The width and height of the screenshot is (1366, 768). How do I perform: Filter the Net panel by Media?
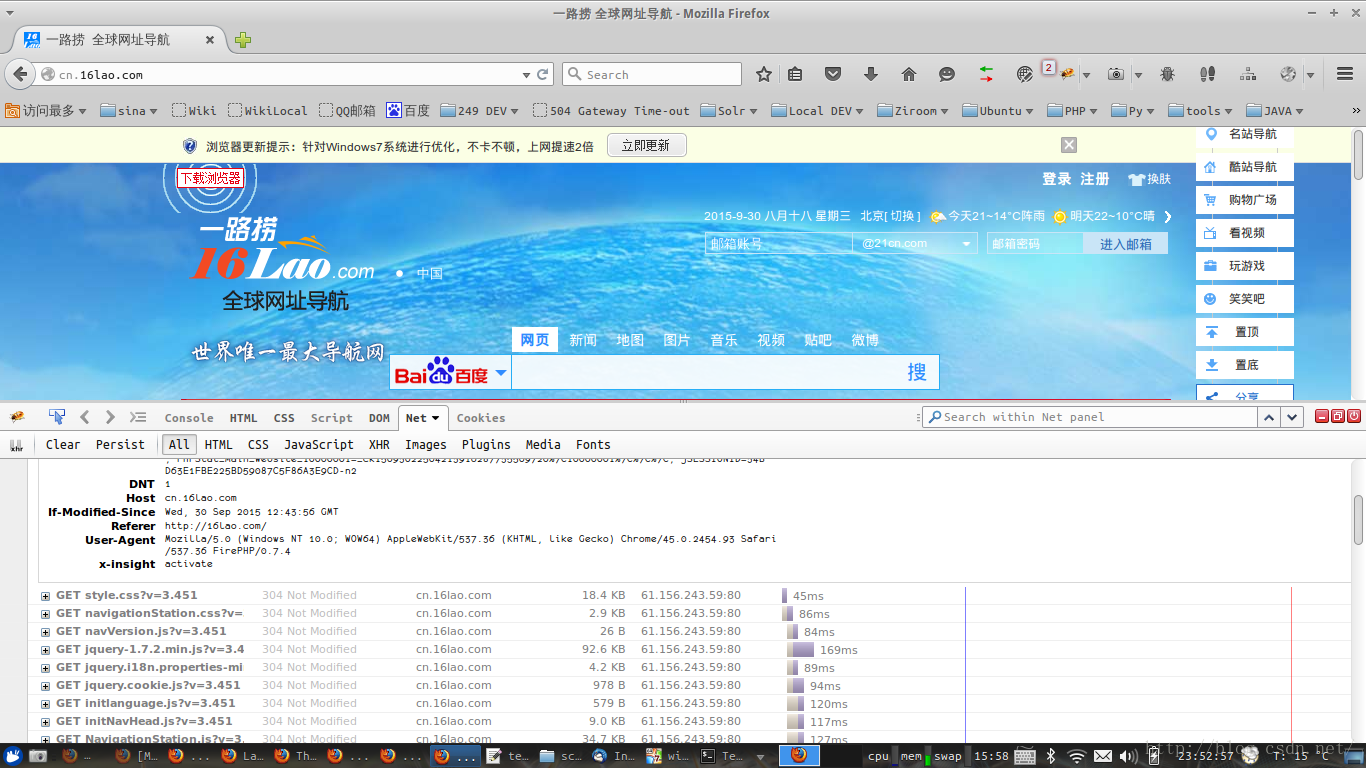(x=543, y=445)
